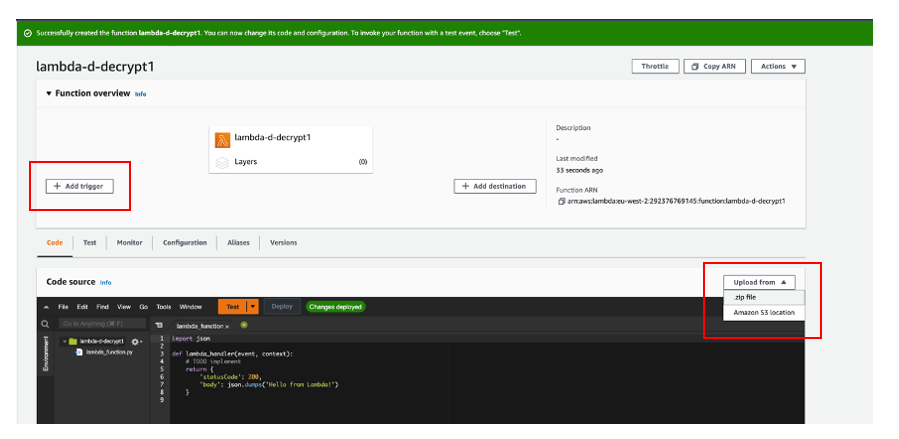This screenshot has height=439, width=899.
Task: Open the Edit menu in editor
Action: point(83,307)
